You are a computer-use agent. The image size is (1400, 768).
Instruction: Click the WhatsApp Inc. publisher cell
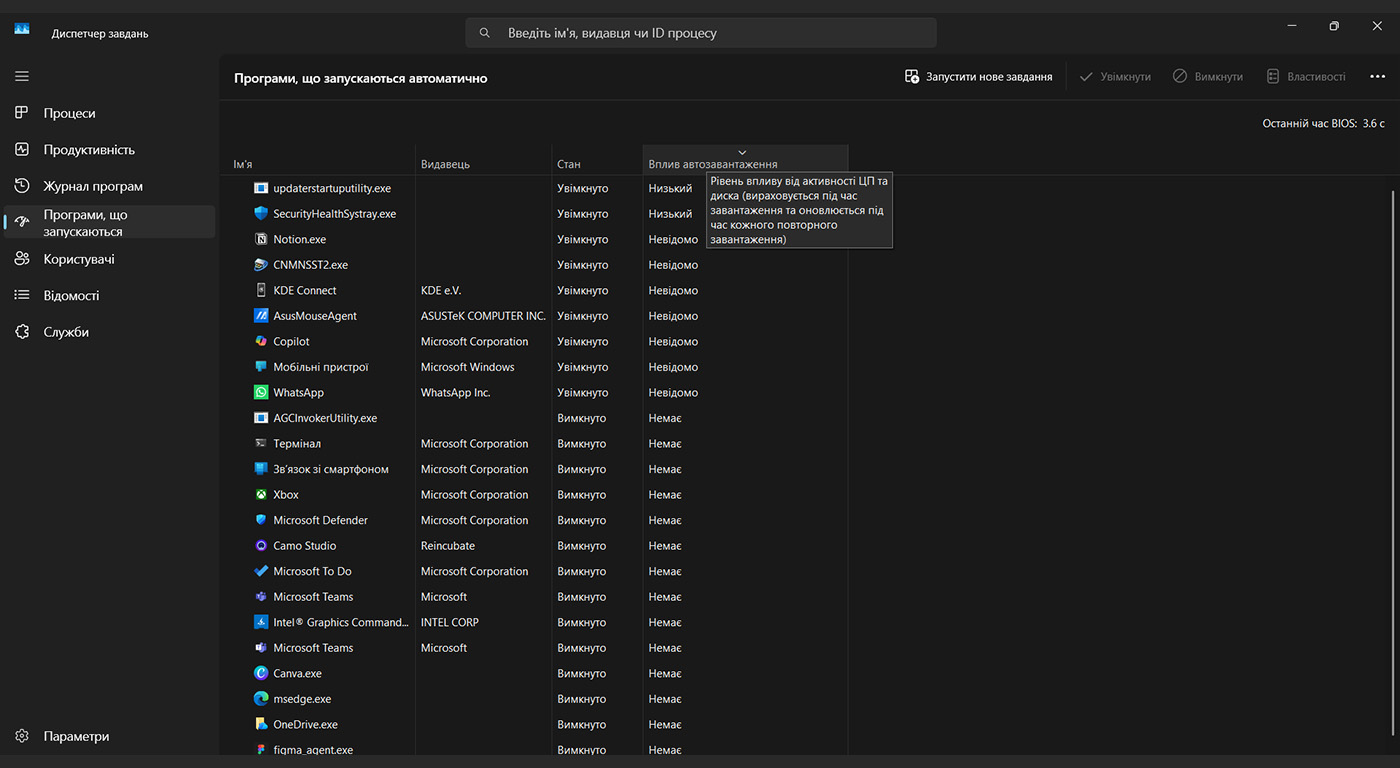[456, 393]
